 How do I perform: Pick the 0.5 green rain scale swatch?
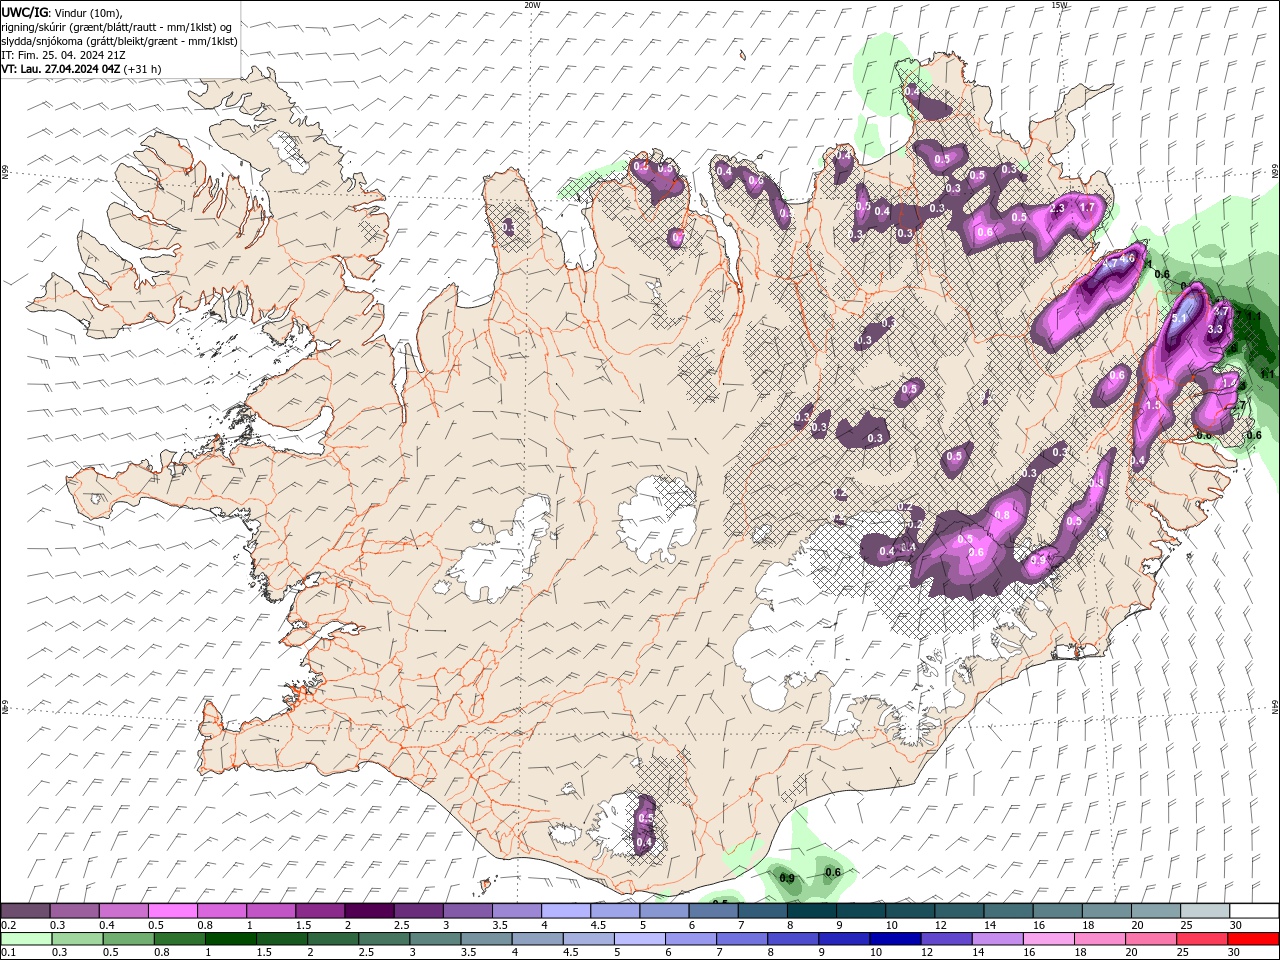[x=128, y=939]
